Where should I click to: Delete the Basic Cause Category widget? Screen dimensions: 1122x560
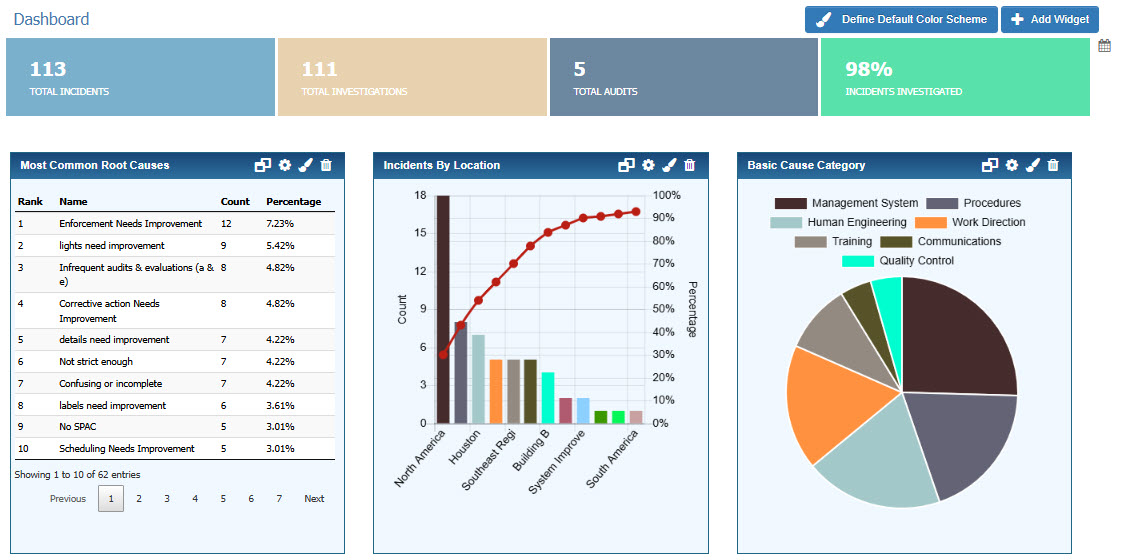(x=1053, y=165)
